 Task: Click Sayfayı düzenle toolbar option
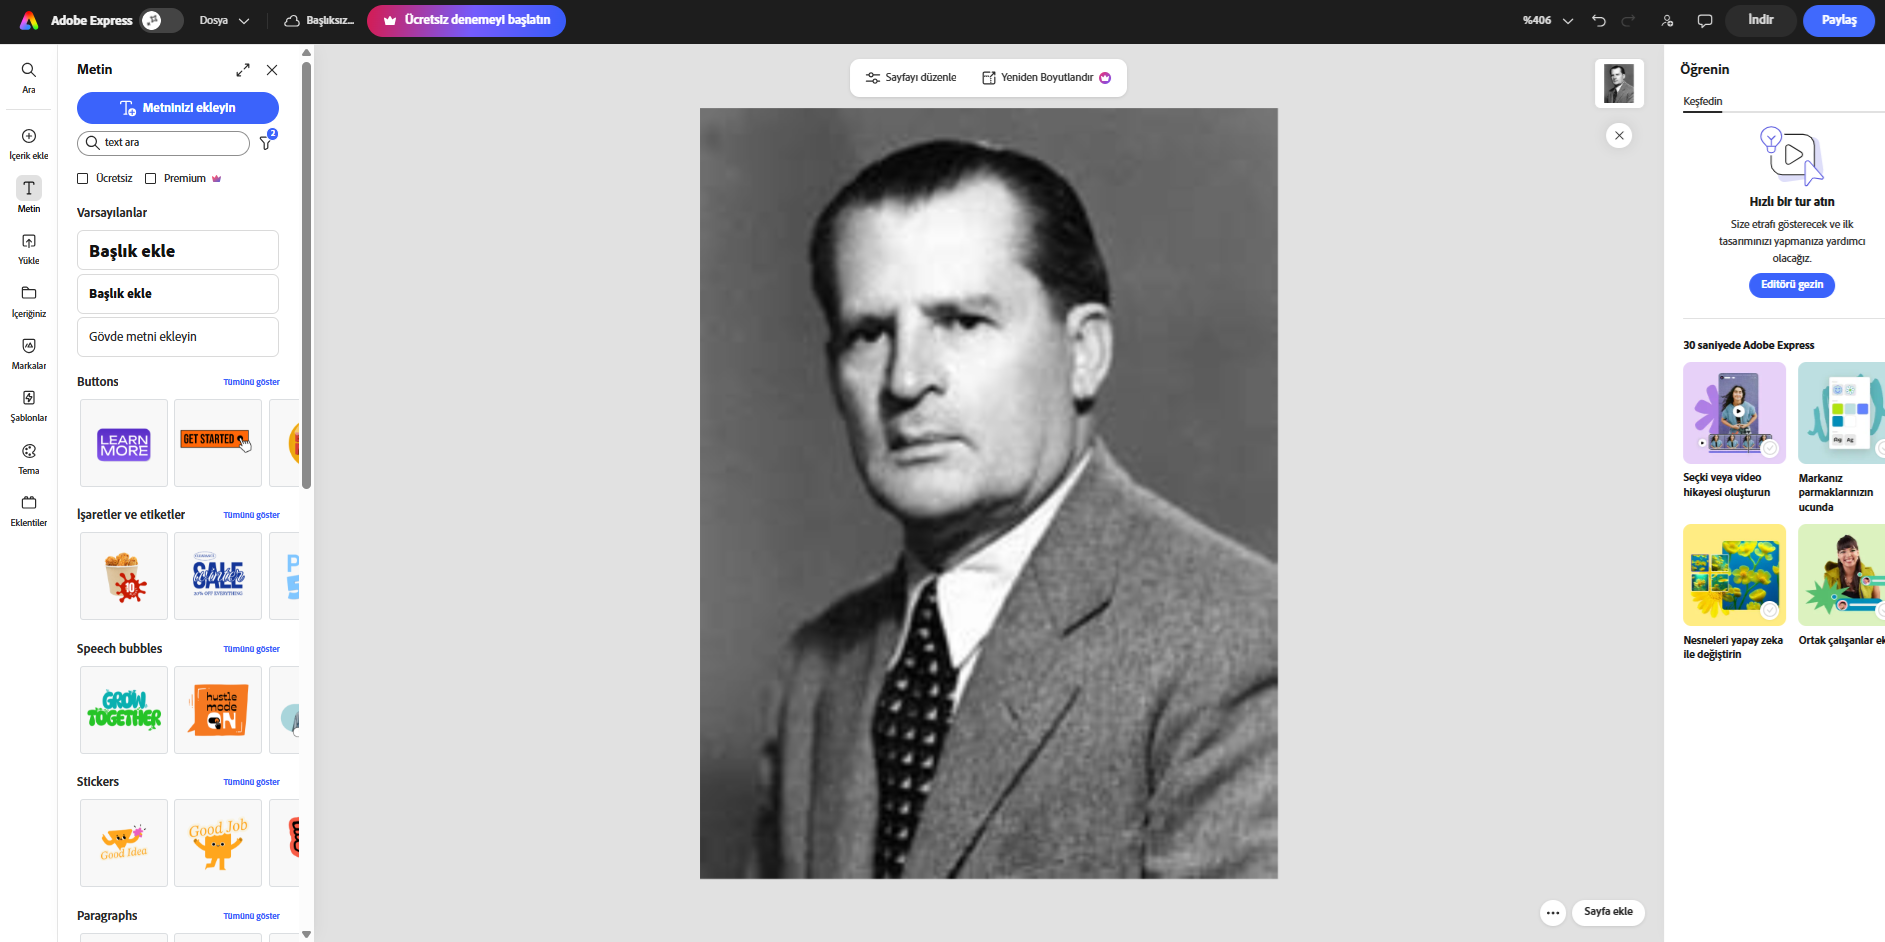click(x=911, y=78)
